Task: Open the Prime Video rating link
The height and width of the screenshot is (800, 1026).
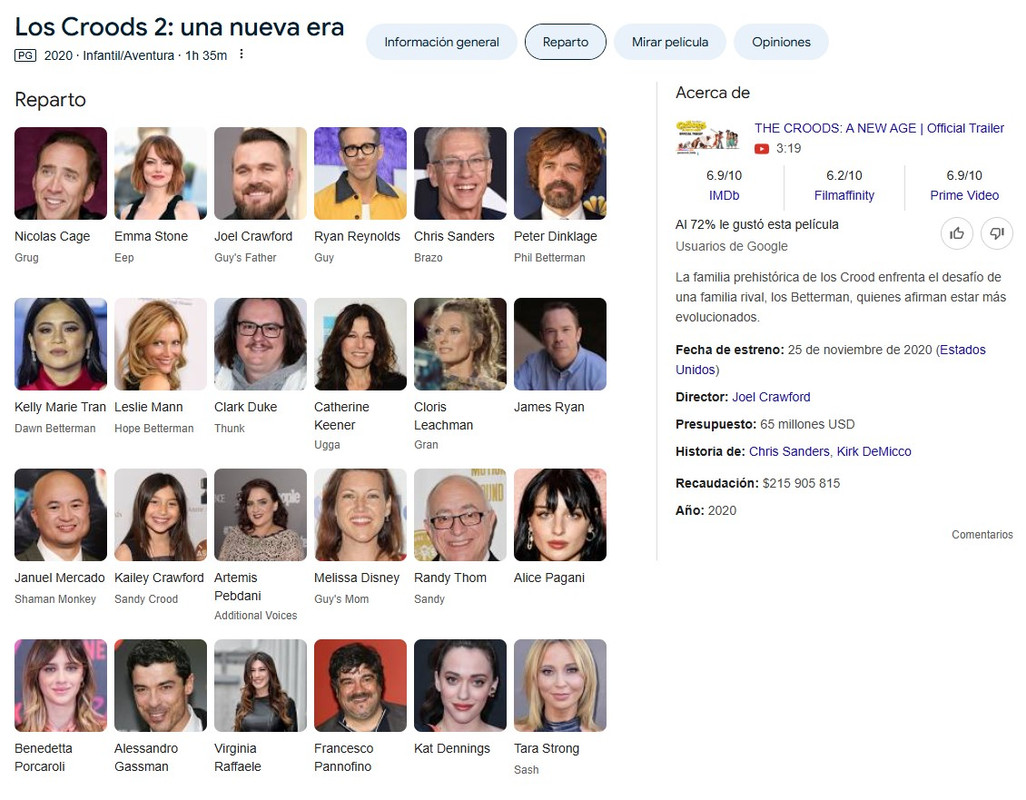Action: point(964,196)
